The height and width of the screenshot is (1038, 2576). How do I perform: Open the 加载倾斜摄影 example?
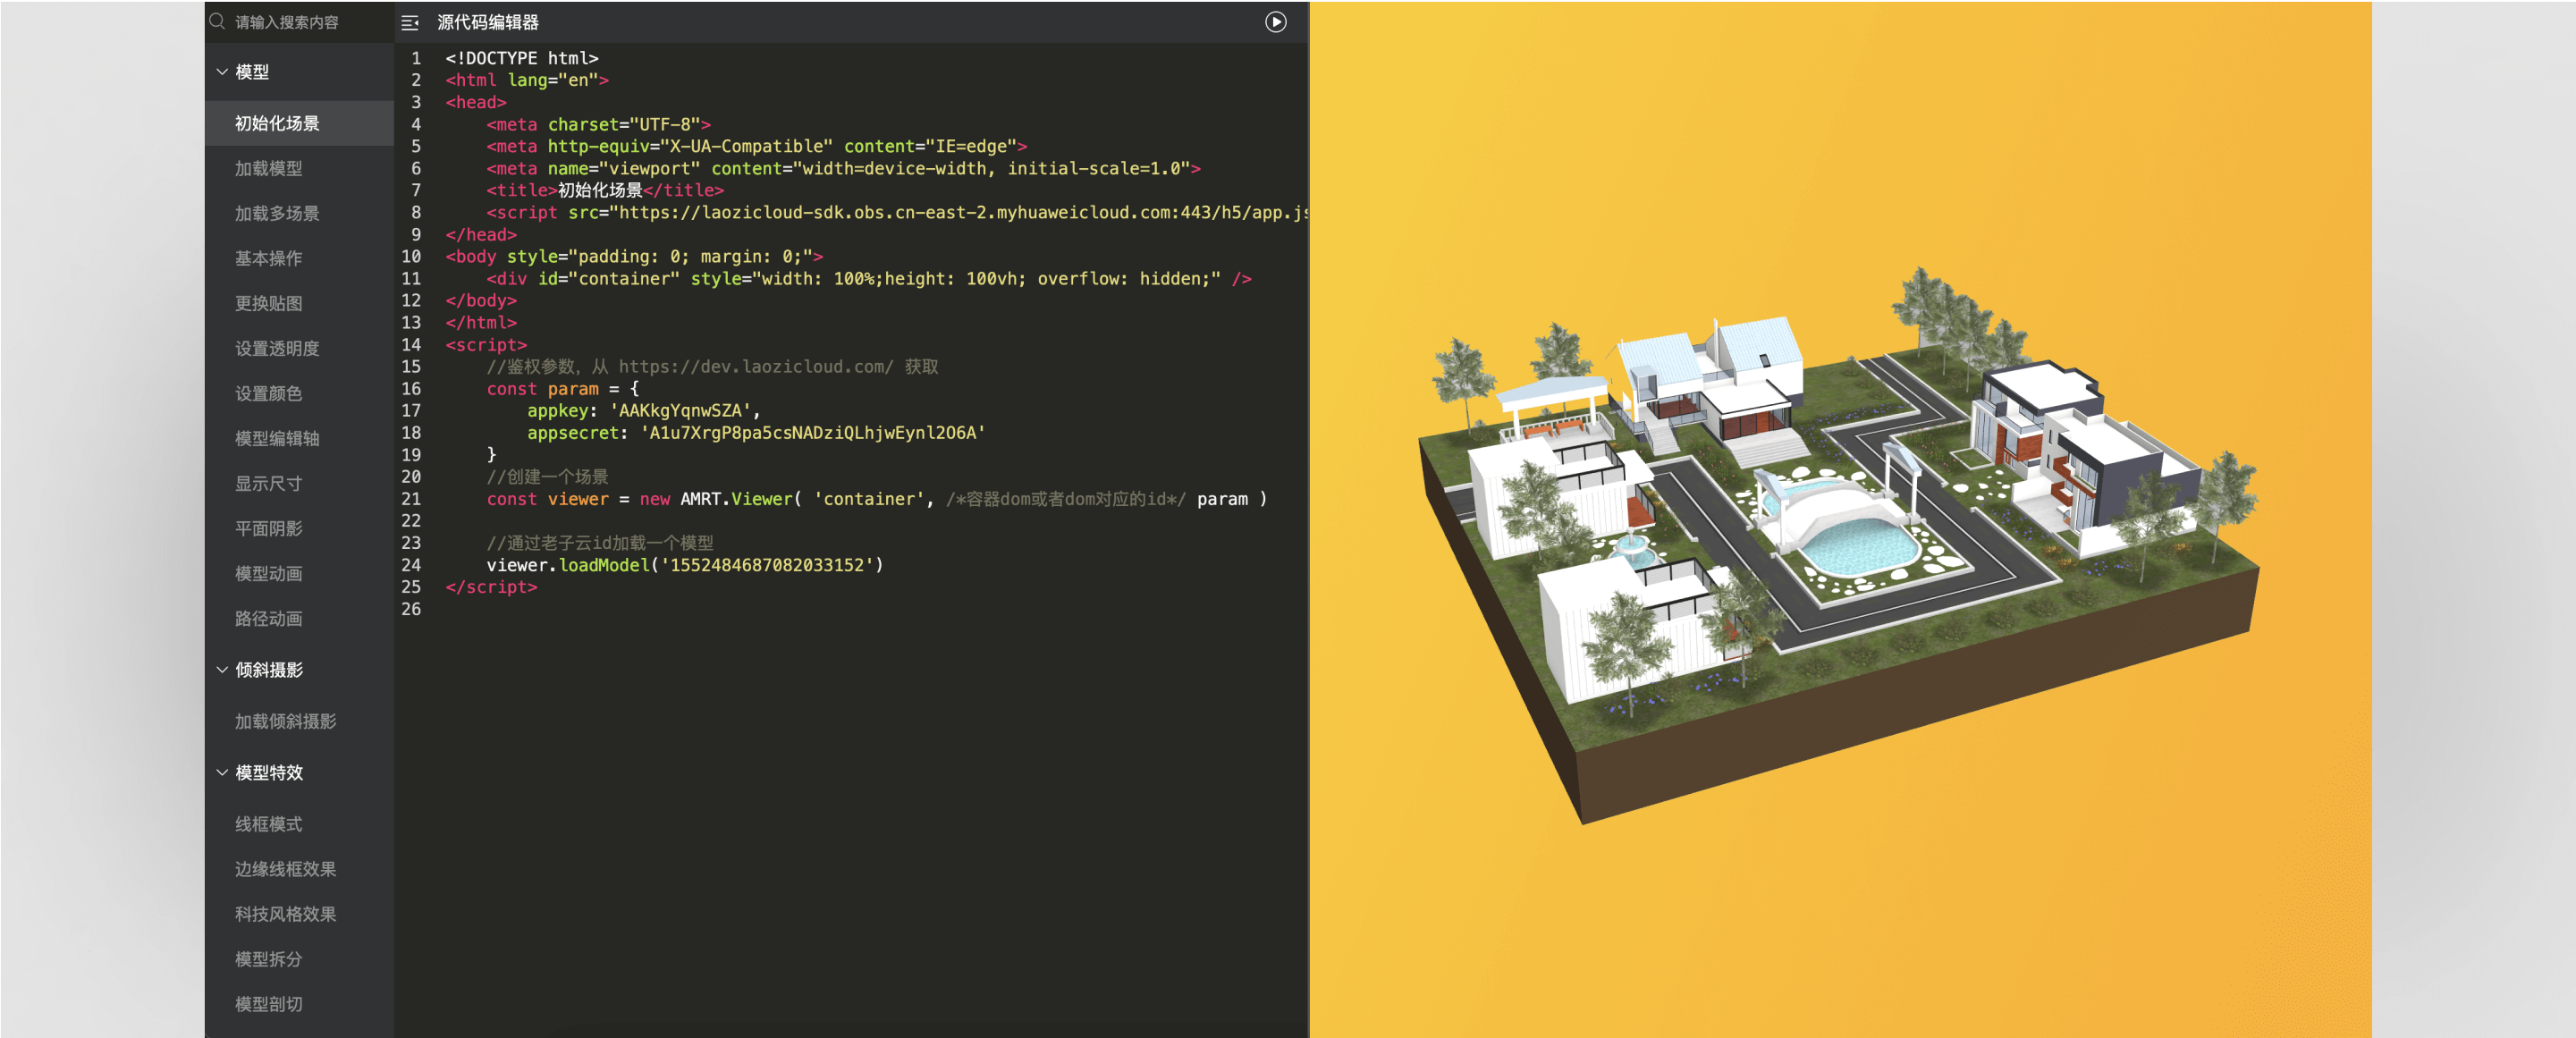pyautogui.click(x=285, y=721)
